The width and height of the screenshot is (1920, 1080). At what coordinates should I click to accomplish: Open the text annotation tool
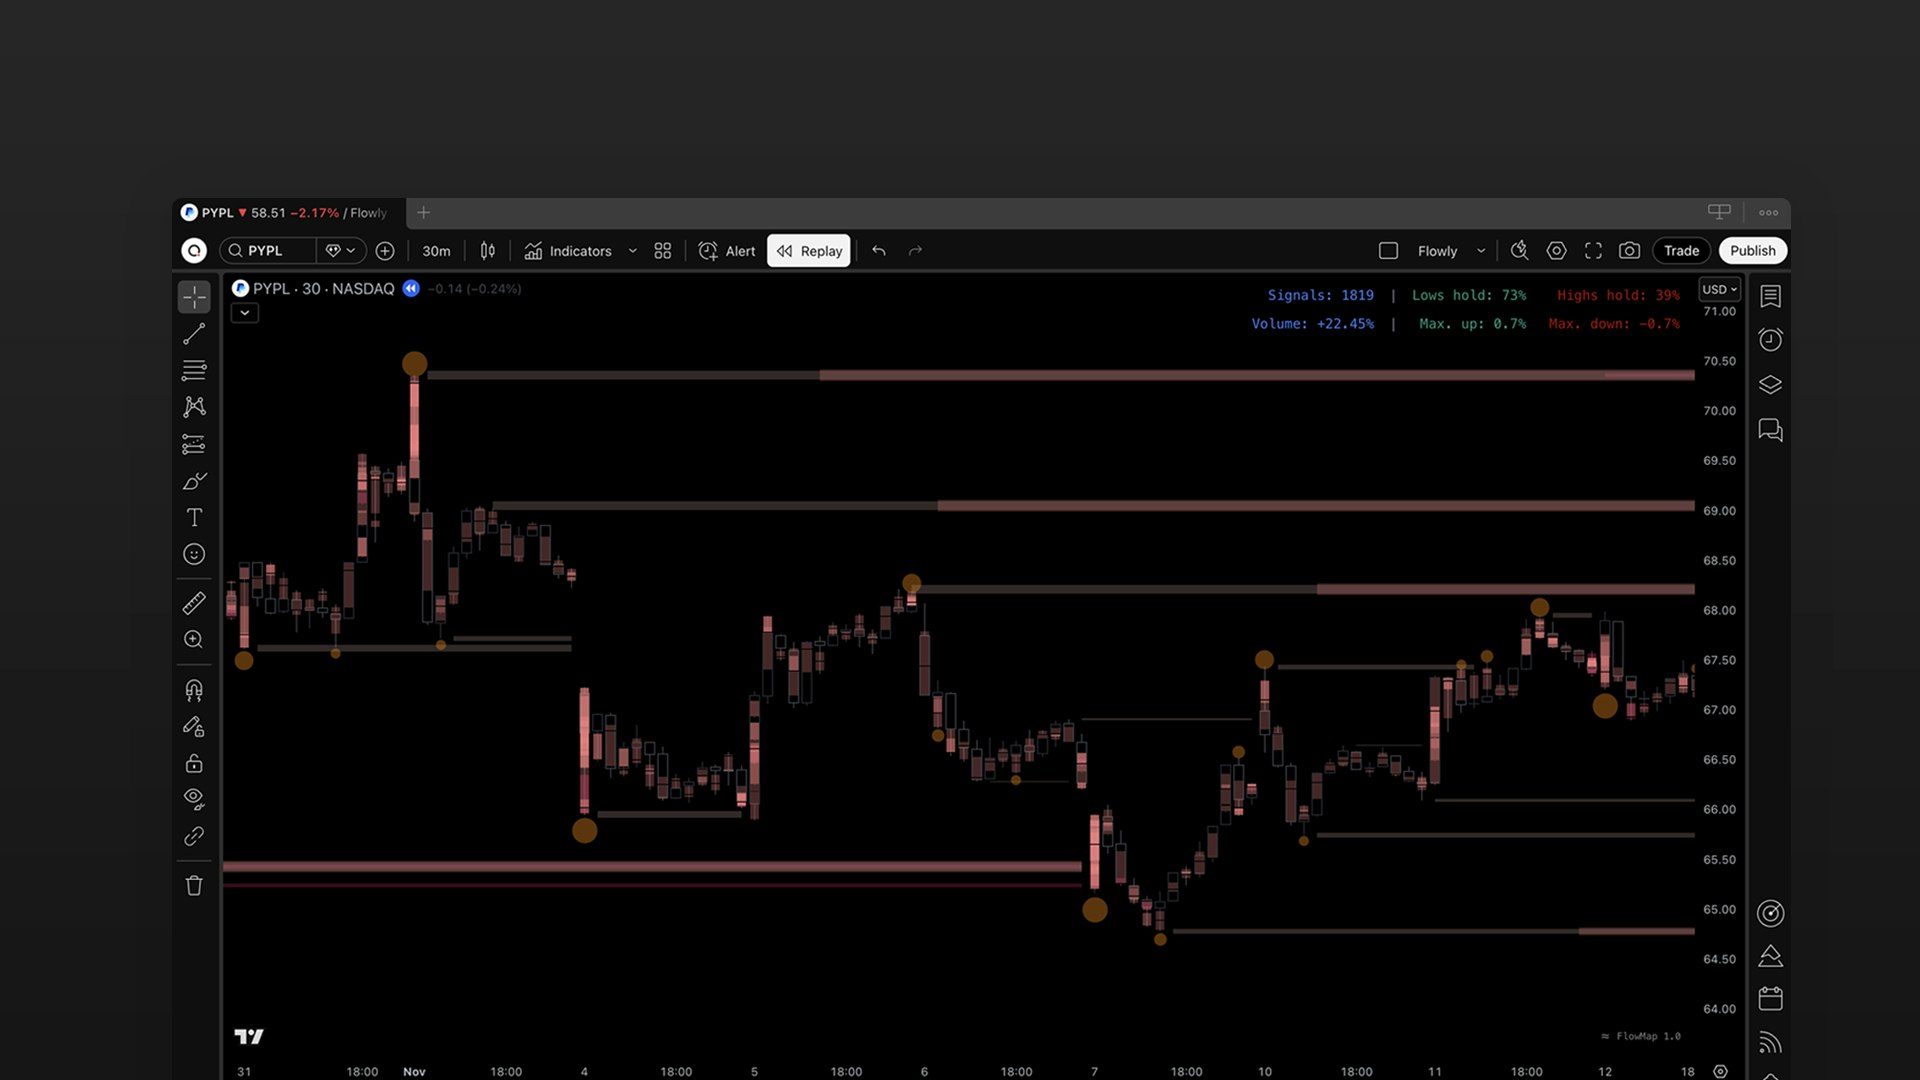tap(194, 517)
